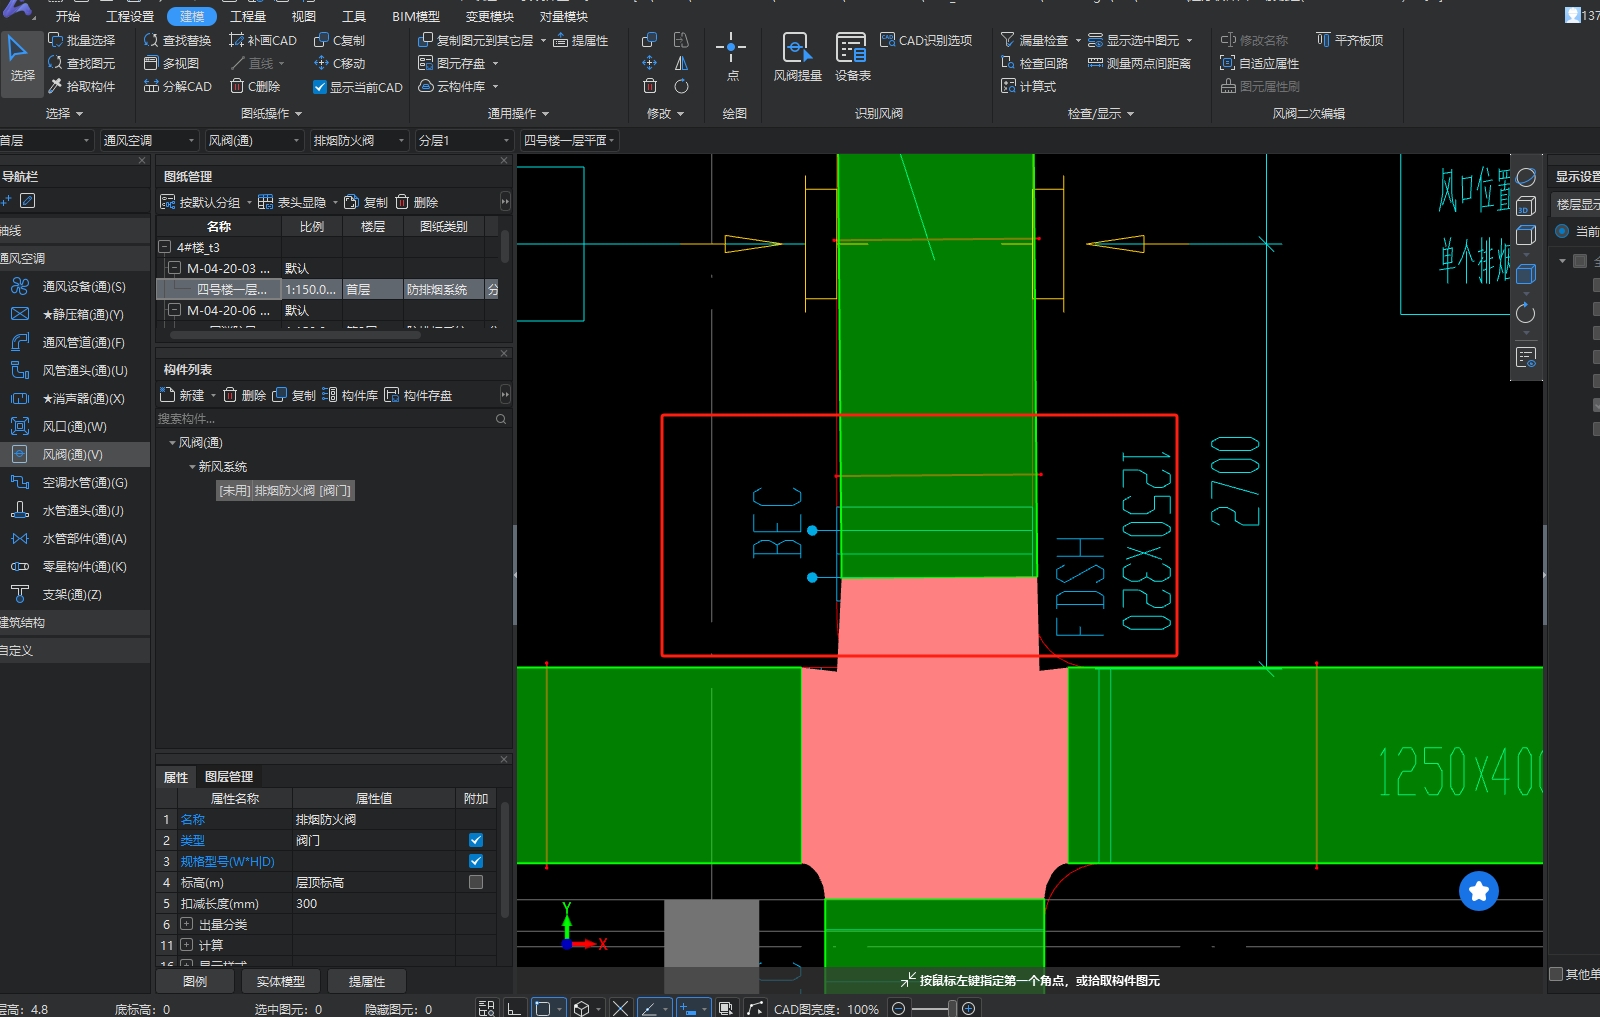Click 批量选择 batch select tool
Image resolution: width=1600 pixels, height=1017 pixels.
click(x=81, y=40)
